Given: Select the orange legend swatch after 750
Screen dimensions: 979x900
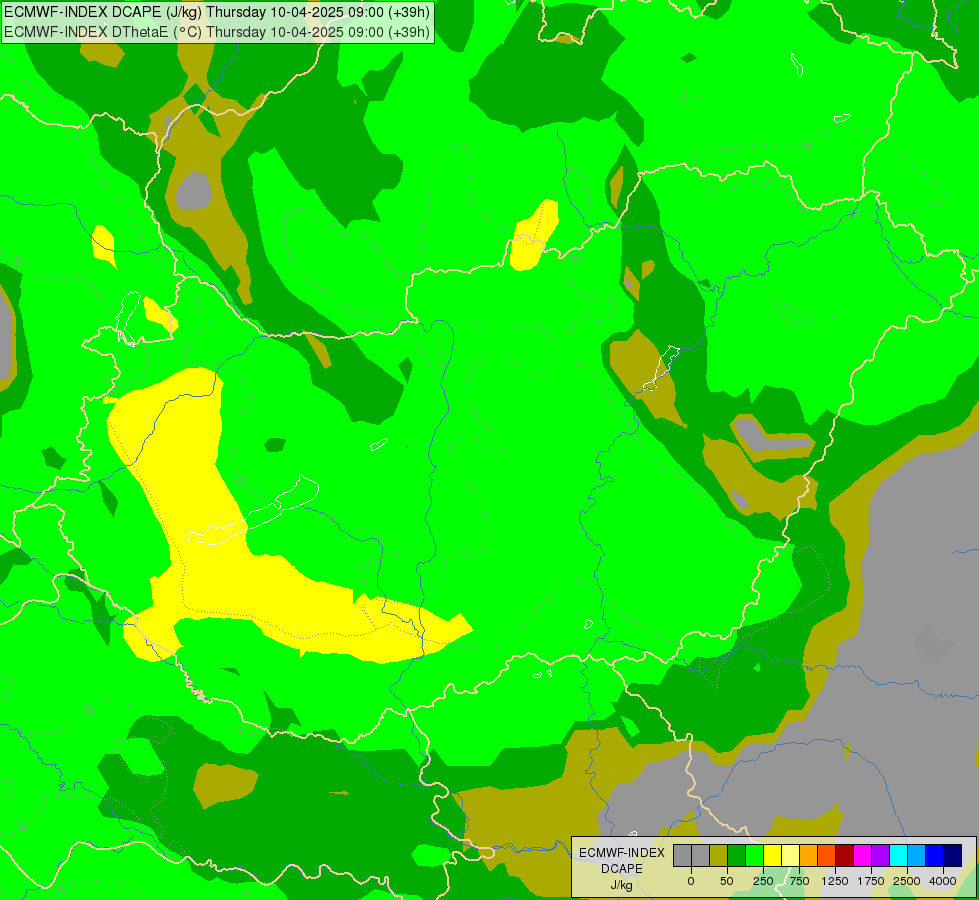Looking at the screenshot, I should [x=809, y=855].
